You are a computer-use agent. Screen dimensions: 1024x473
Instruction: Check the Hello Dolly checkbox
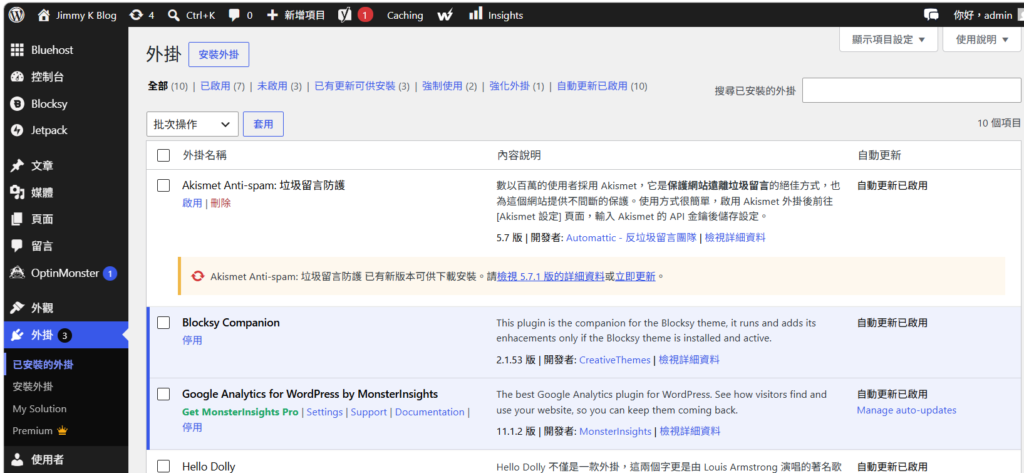click(163, 466)
